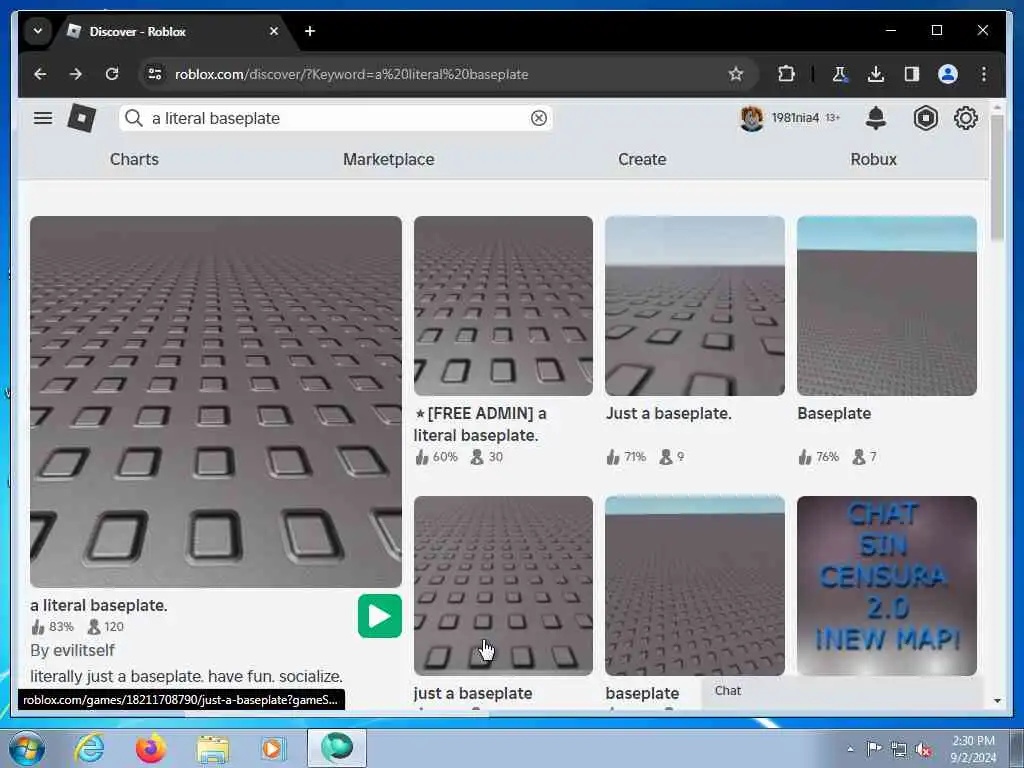Open the Just a baseplate. game thumbnail
1024x768 pixels.
695,306
